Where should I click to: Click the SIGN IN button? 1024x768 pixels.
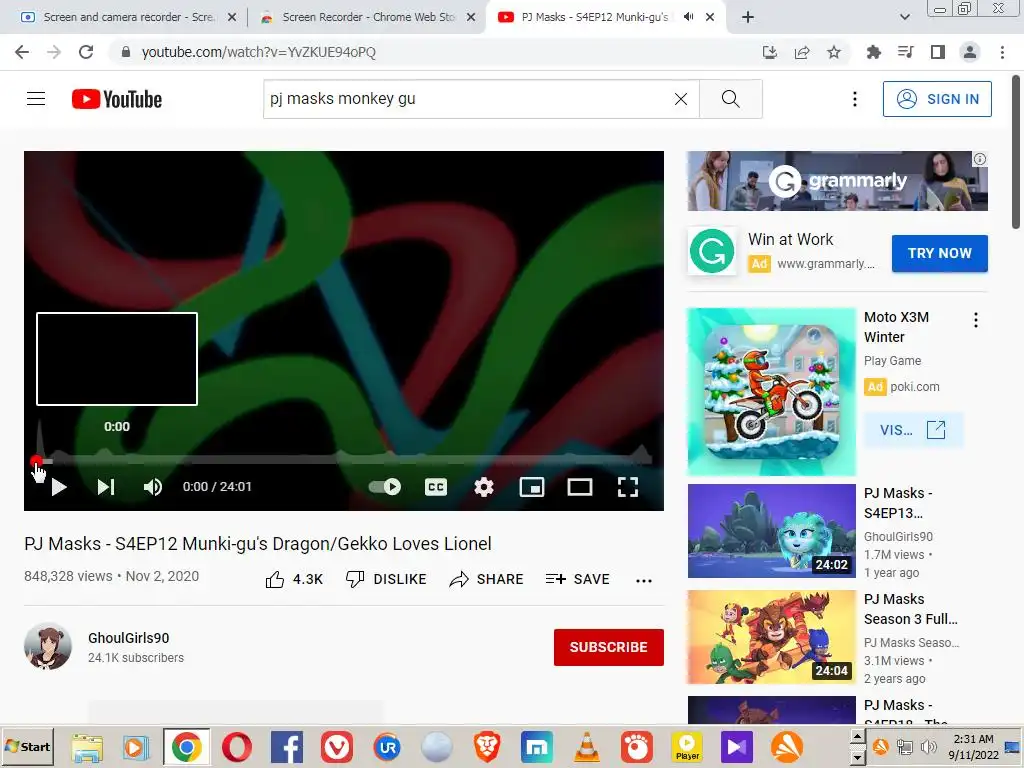pos(937,99)
